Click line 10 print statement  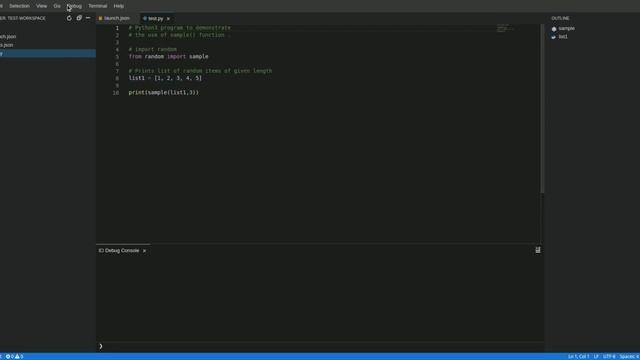click(x=164, y=93)
